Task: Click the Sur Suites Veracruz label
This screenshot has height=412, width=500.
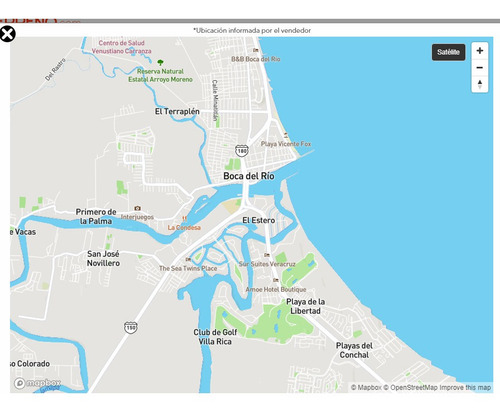Action: pyautogui.click(x=267, y=264)
